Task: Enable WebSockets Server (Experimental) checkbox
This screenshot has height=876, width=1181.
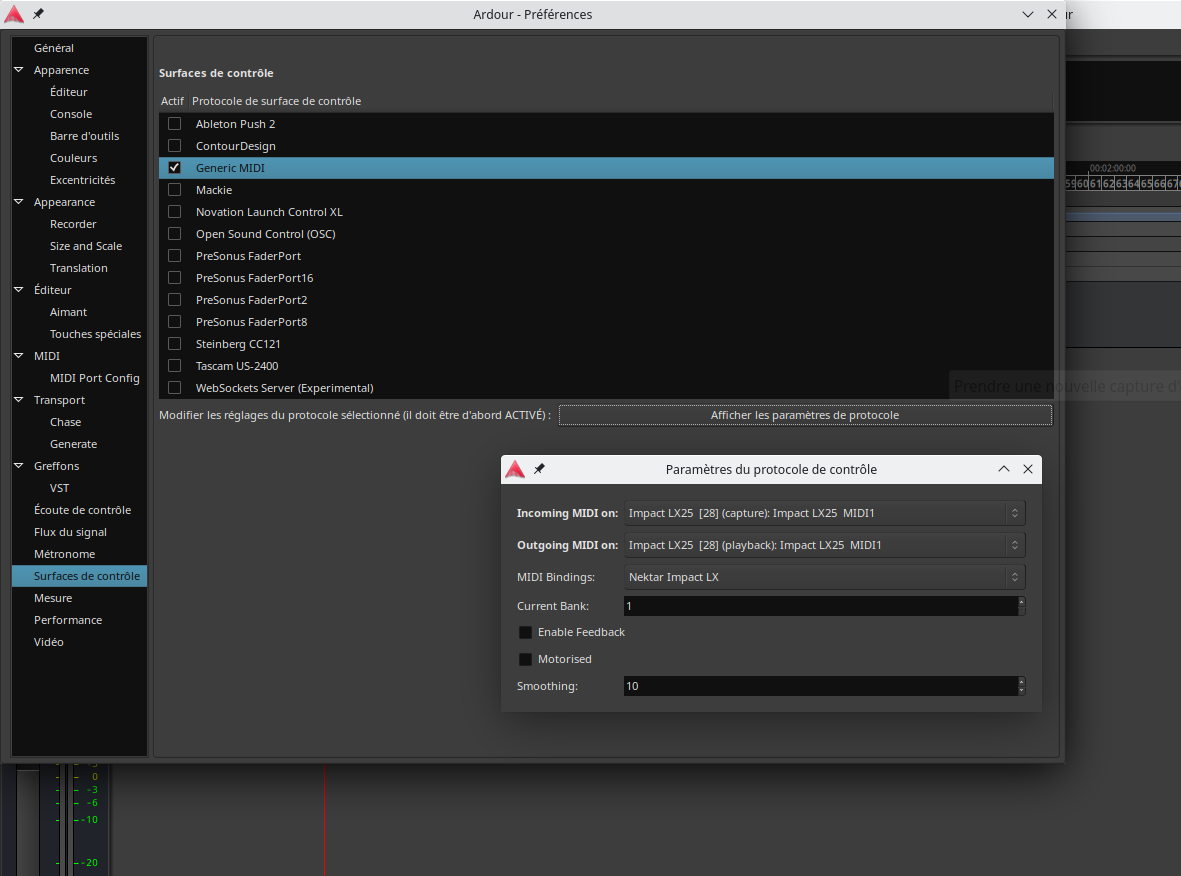Action: [x=175, y=388]
